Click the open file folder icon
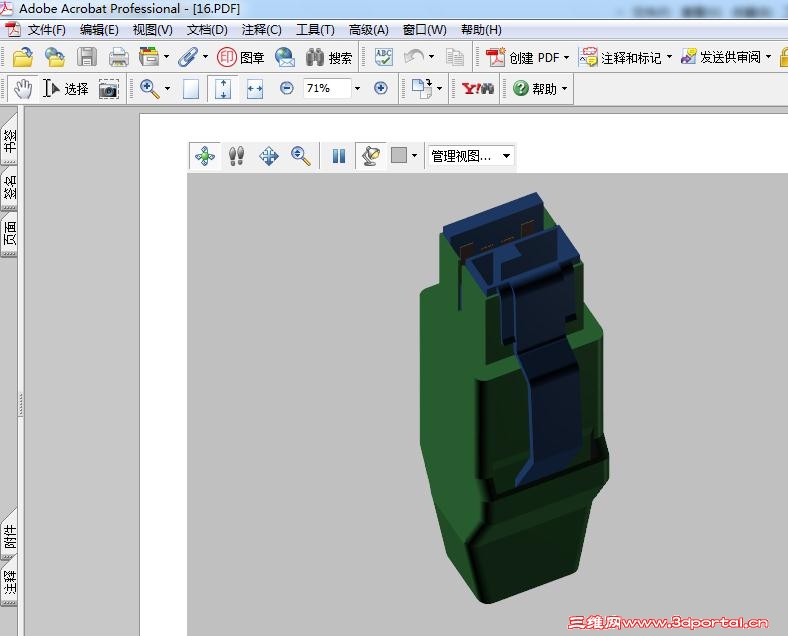Viewport: 788px width, 636px height. coord(22,57)
